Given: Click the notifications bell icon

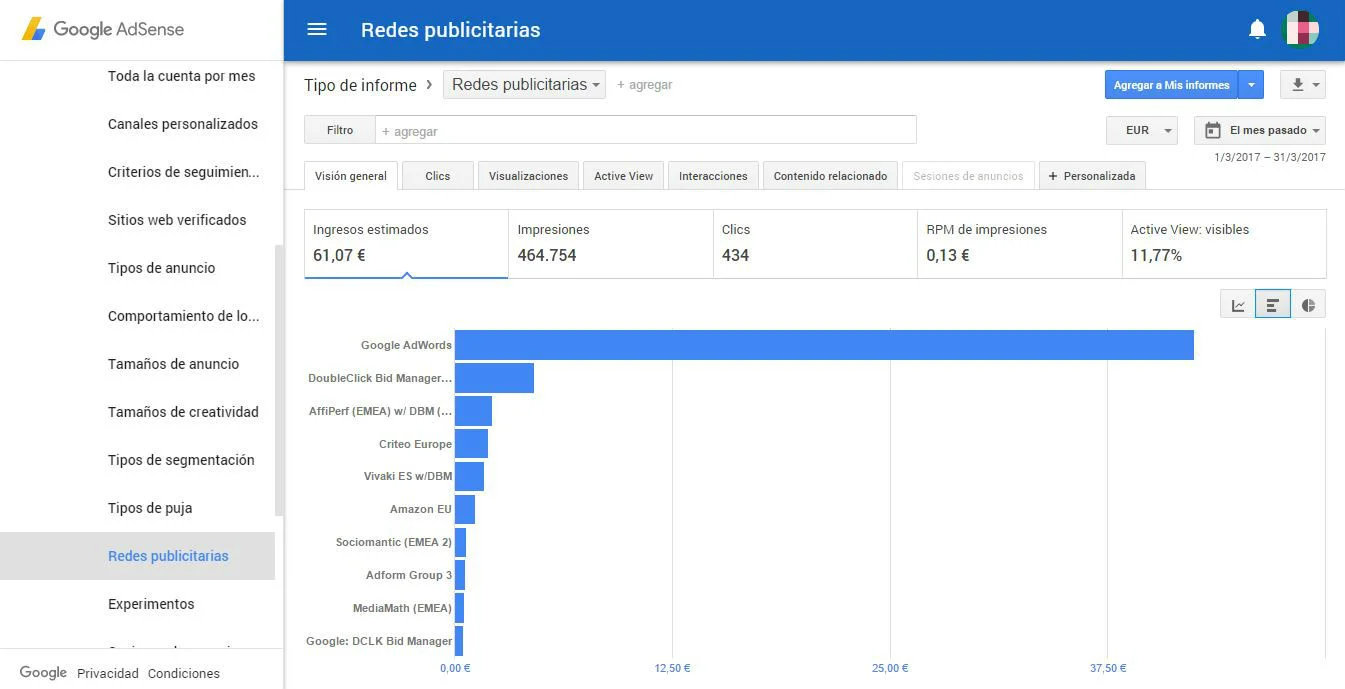Looking at the screenshot, I should pyautogui.click(x=1257, y=30).
